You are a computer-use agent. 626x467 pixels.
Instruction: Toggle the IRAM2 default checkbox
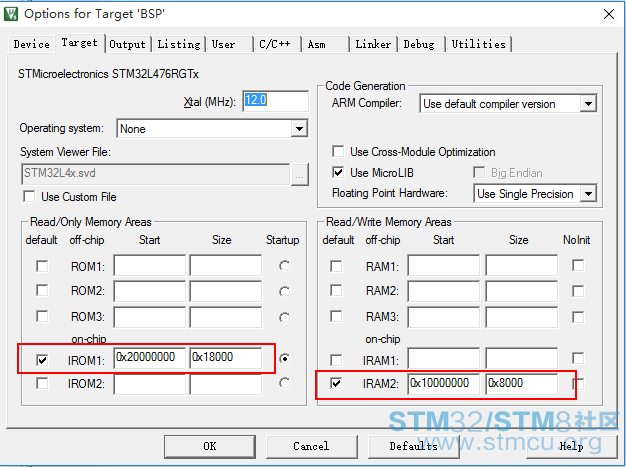[x=336, y=383]
